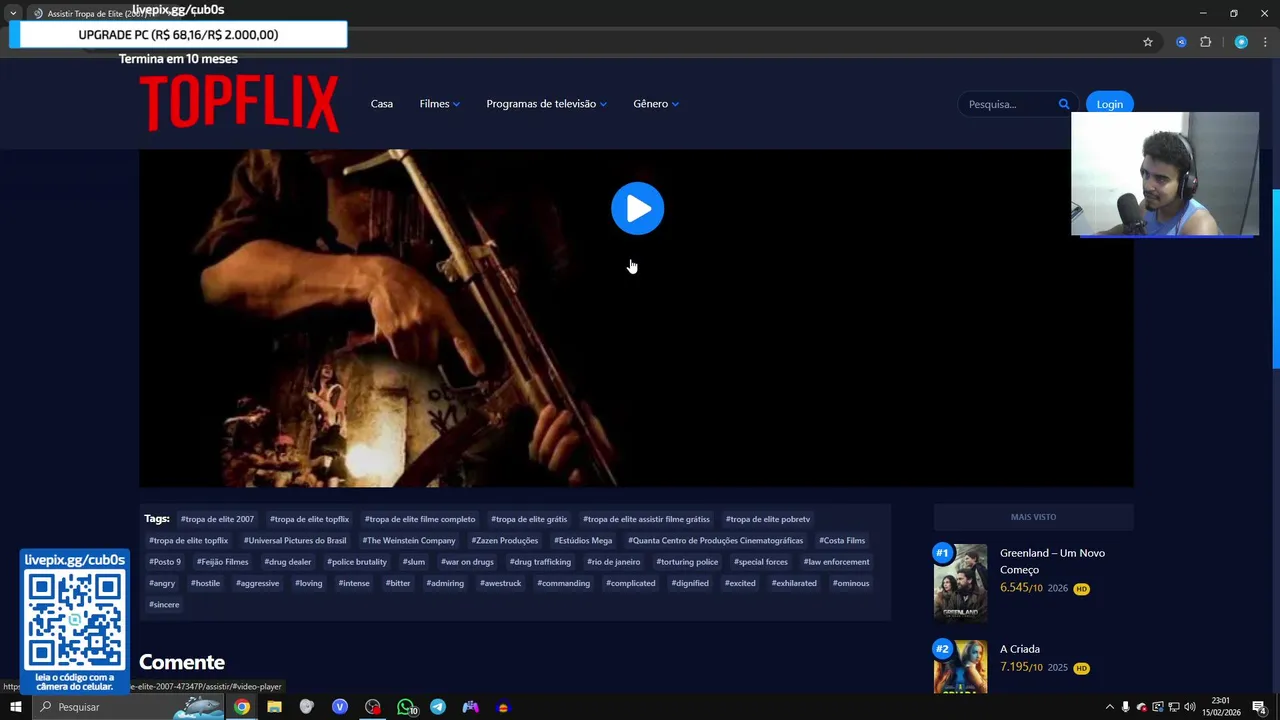Screen dimensions: 1280x720
Task: Open the Chrome extensions puzzle icon
Action: pos(1205,42)
